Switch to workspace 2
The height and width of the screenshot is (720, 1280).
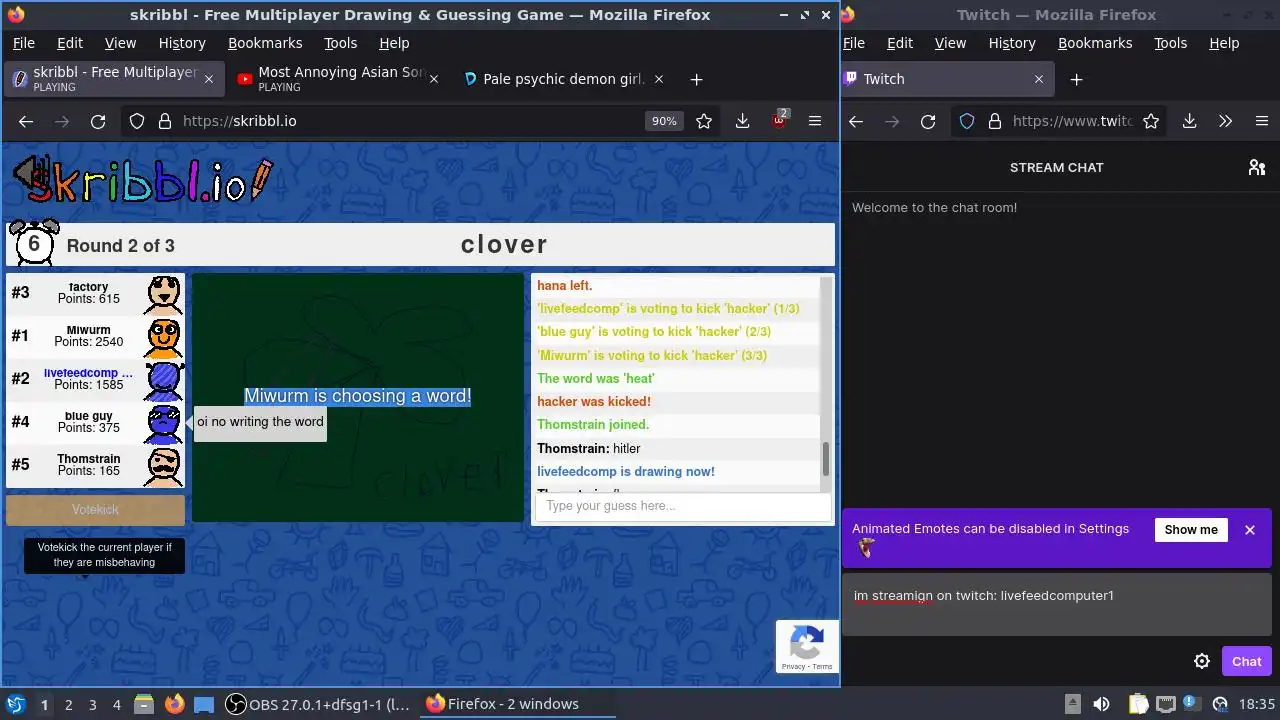pos(68,704)
